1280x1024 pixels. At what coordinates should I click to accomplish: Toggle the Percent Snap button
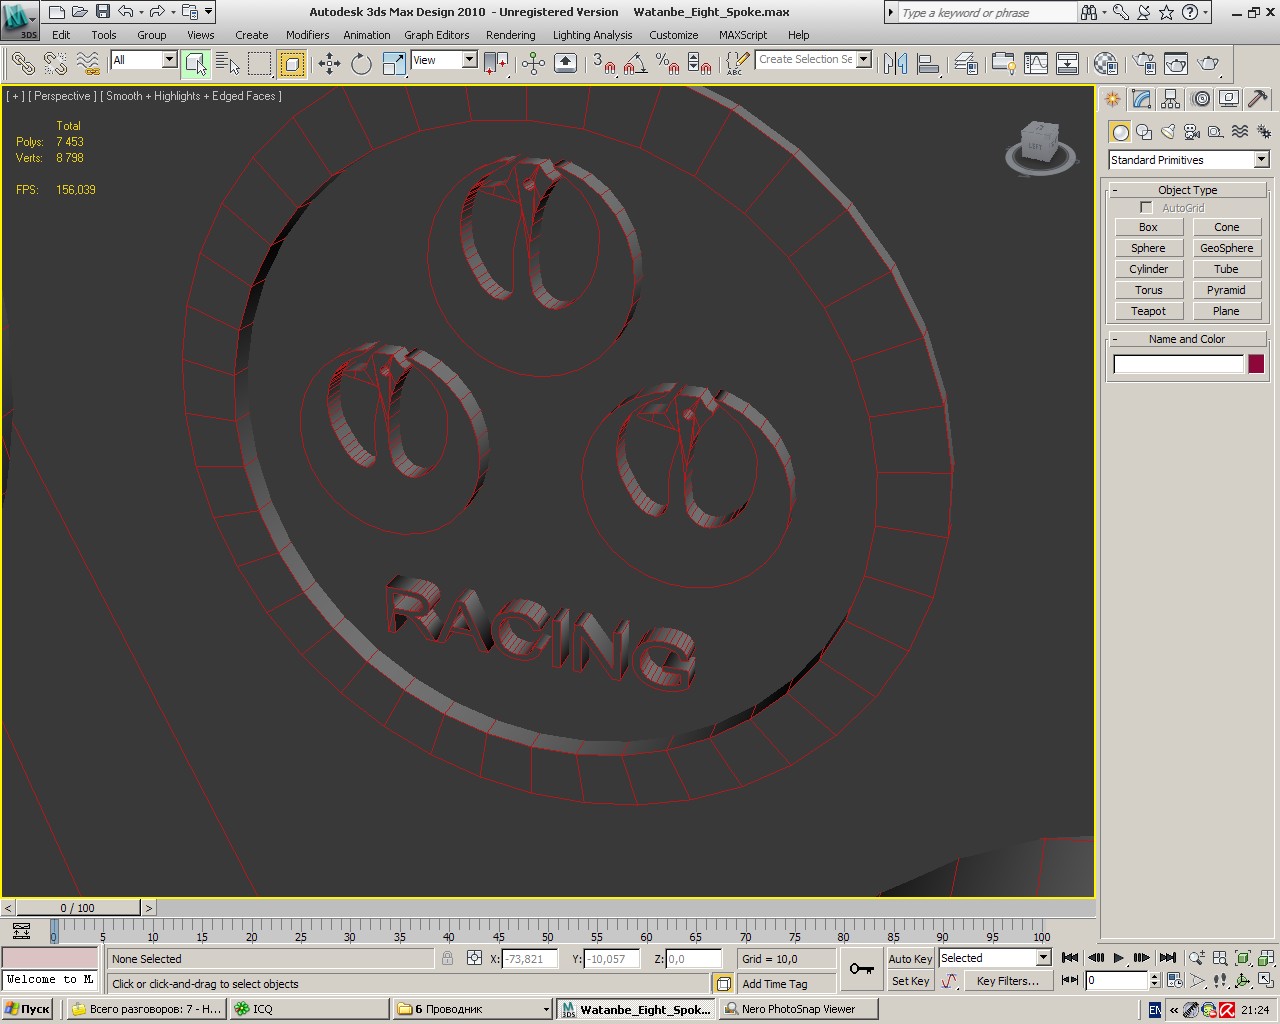pyautogui.click(x=667, y=64)
